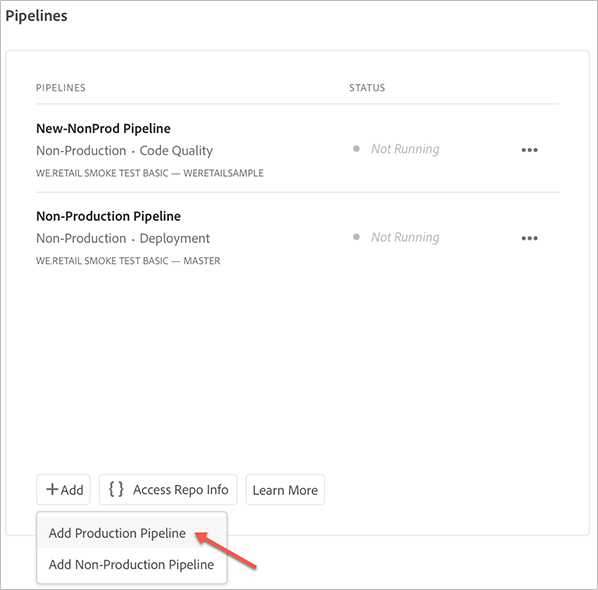Click the curly braces repo icon
Viewport: 598px width, 590px height.
pos(116,489)
